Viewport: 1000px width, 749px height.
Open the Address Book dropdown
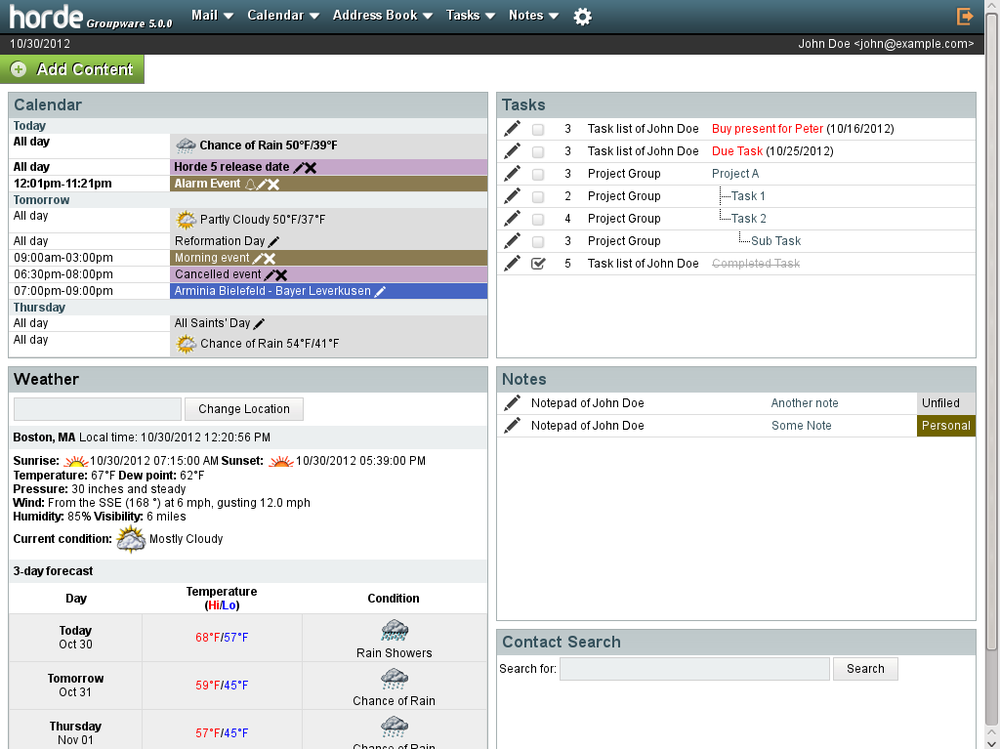[382, 15]
